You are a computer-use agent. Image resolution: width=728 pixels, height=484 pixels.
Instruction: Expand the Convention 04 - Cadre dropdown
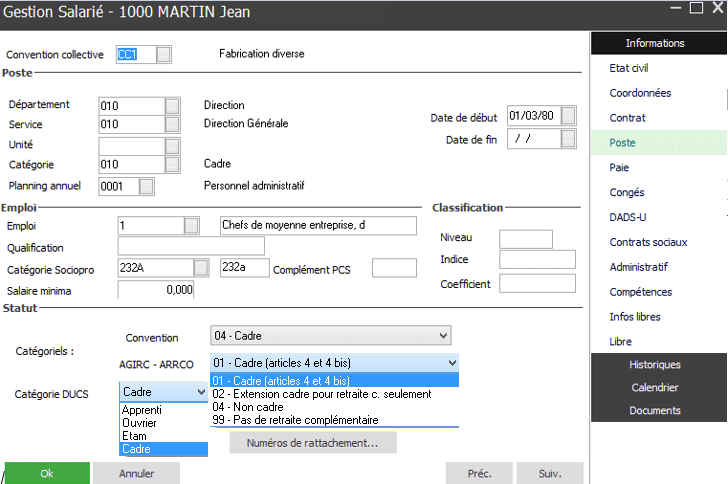click(x=443, y=335)
